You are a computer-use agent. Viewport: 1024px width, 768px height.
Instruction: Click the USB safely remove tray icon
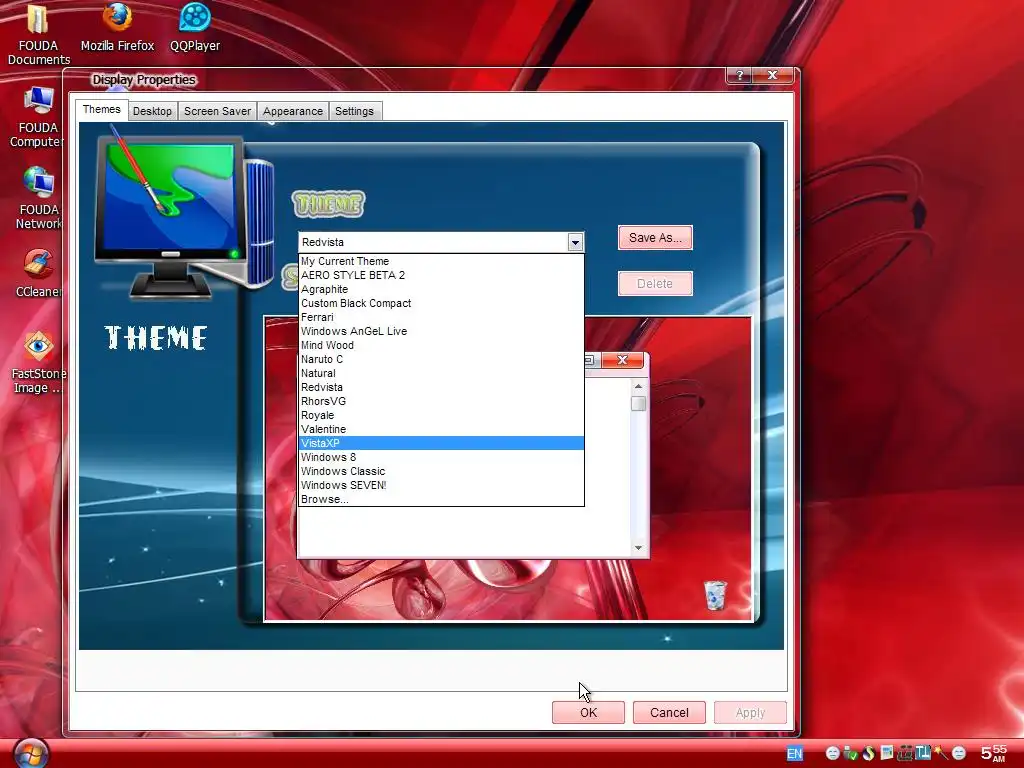(851, 753)
